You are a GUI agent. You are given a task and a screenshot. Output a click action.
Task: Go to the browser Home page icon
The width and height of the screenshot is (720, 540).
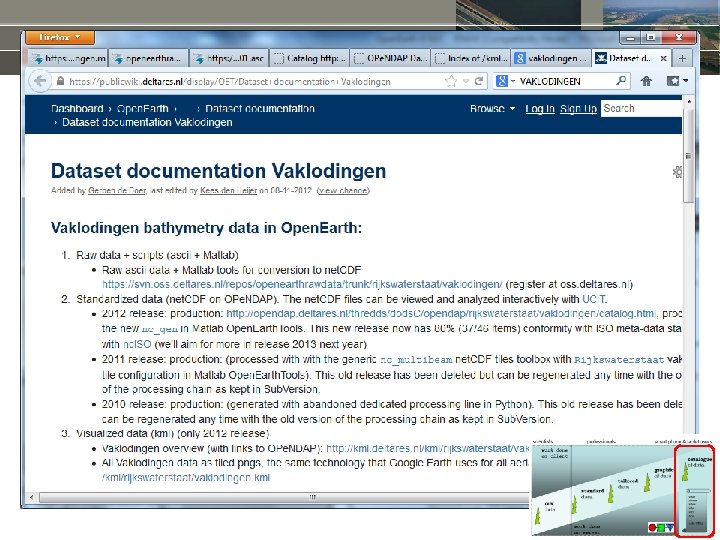pos(647,81)
